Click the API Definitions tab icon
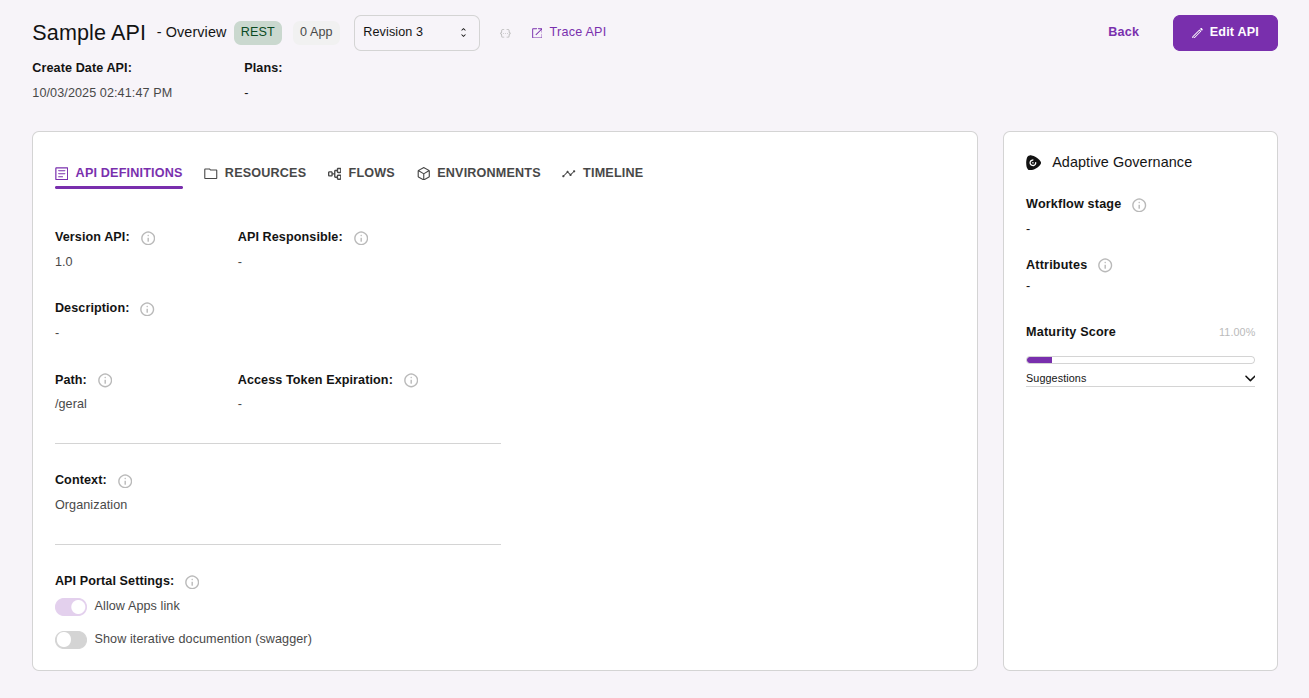Viewport: 1309px width, 698px height. tap(61, 172)
